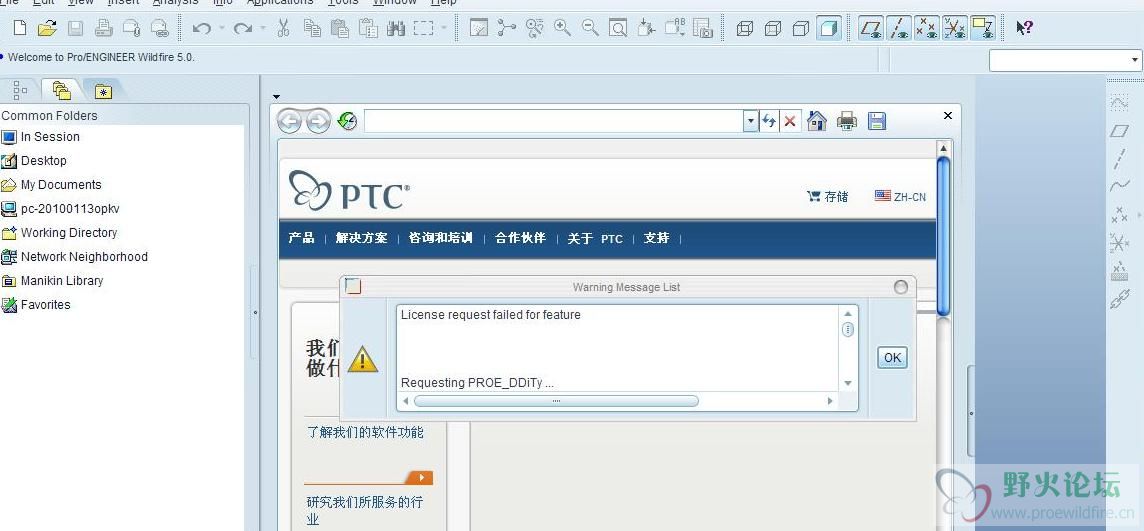Click the Cut scissors icon

284,28
